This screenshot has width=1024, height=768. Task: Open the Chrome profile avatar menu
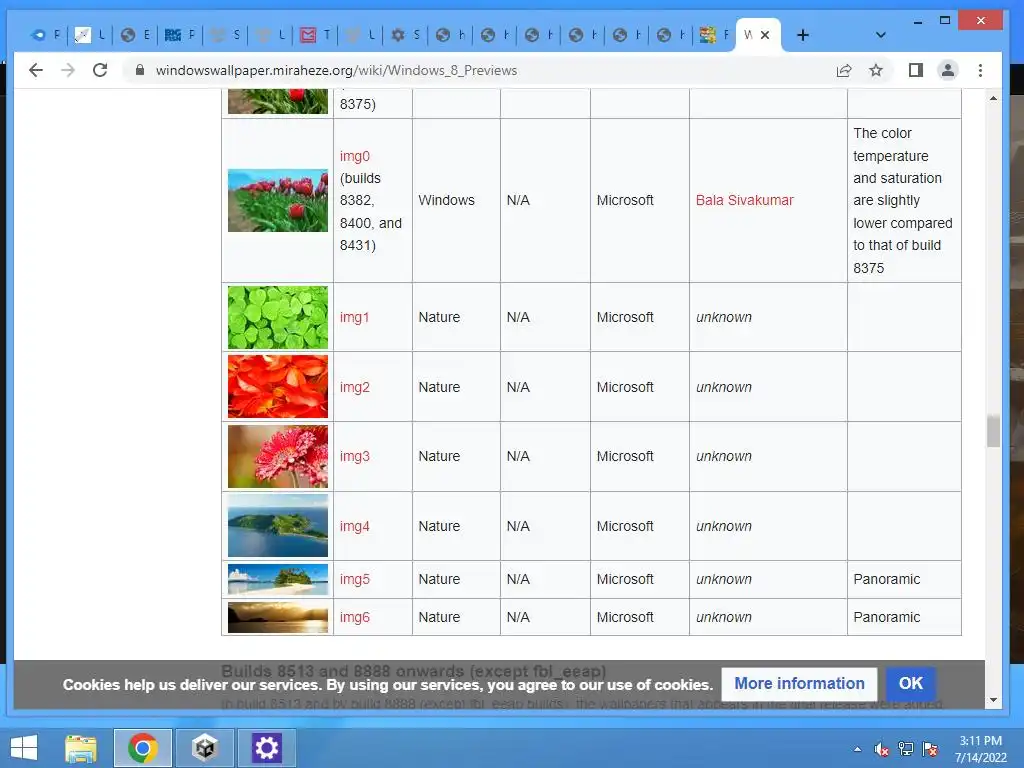click(x=948, y=70)
